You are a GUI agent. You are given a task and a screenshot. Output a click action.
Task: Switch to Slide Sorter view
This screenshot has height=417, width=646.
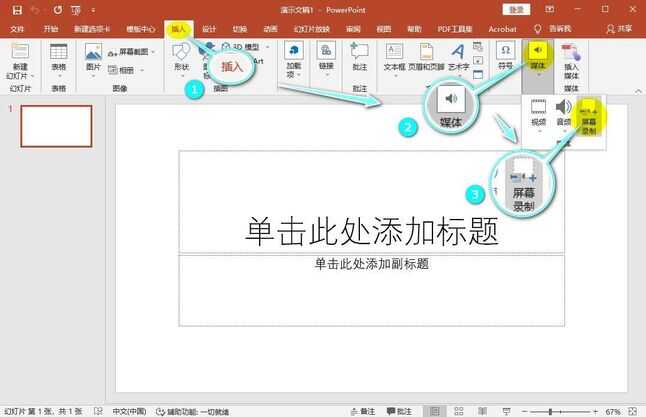457,411
